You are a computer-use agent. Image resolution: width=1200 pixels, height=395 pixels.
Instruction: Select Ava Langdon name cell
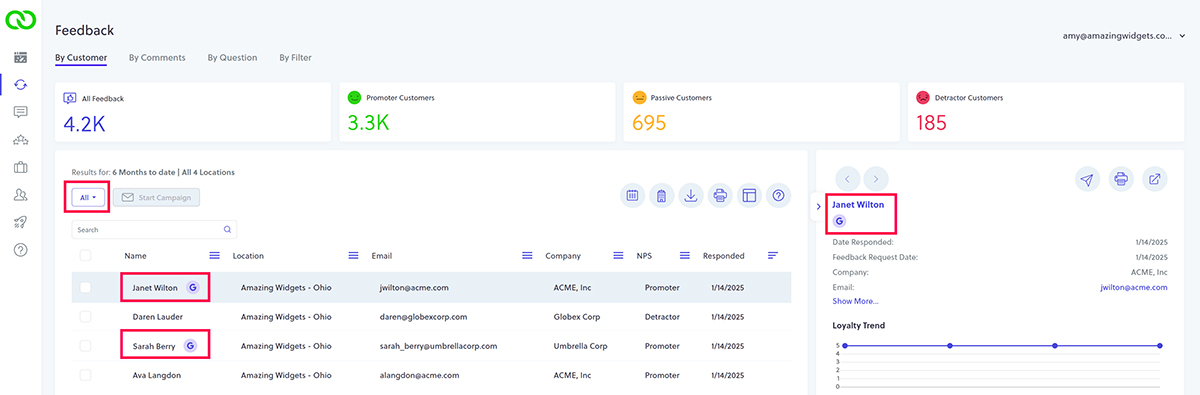[156, 375]
